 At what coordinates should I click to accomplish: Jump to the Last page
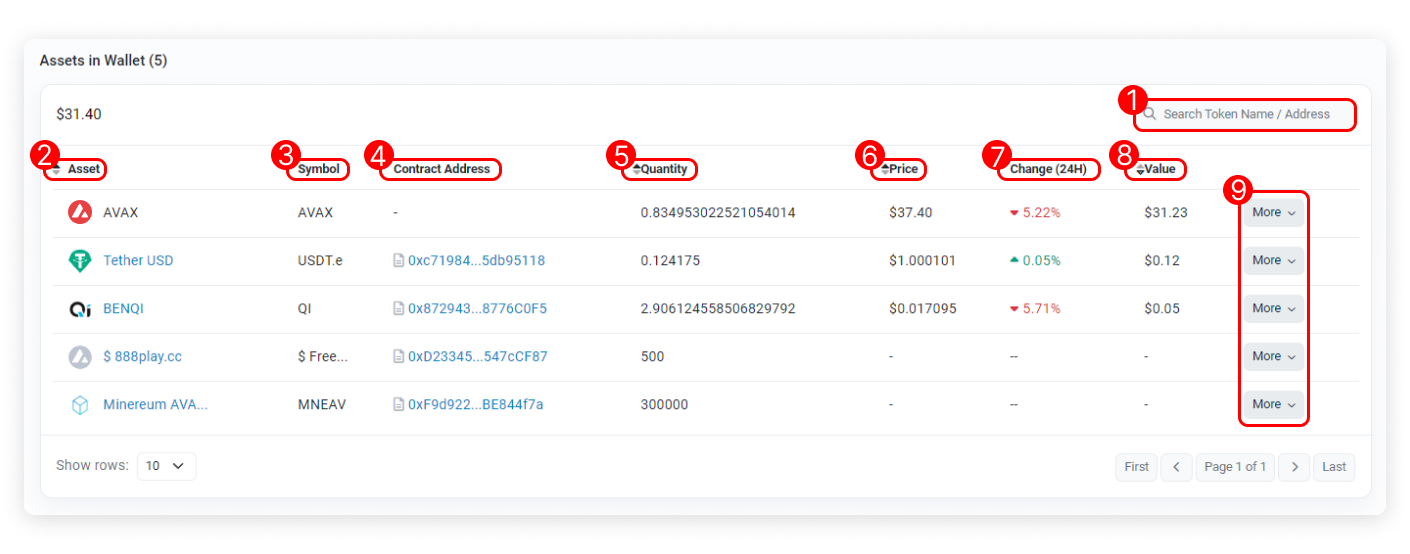point(1334,467)
